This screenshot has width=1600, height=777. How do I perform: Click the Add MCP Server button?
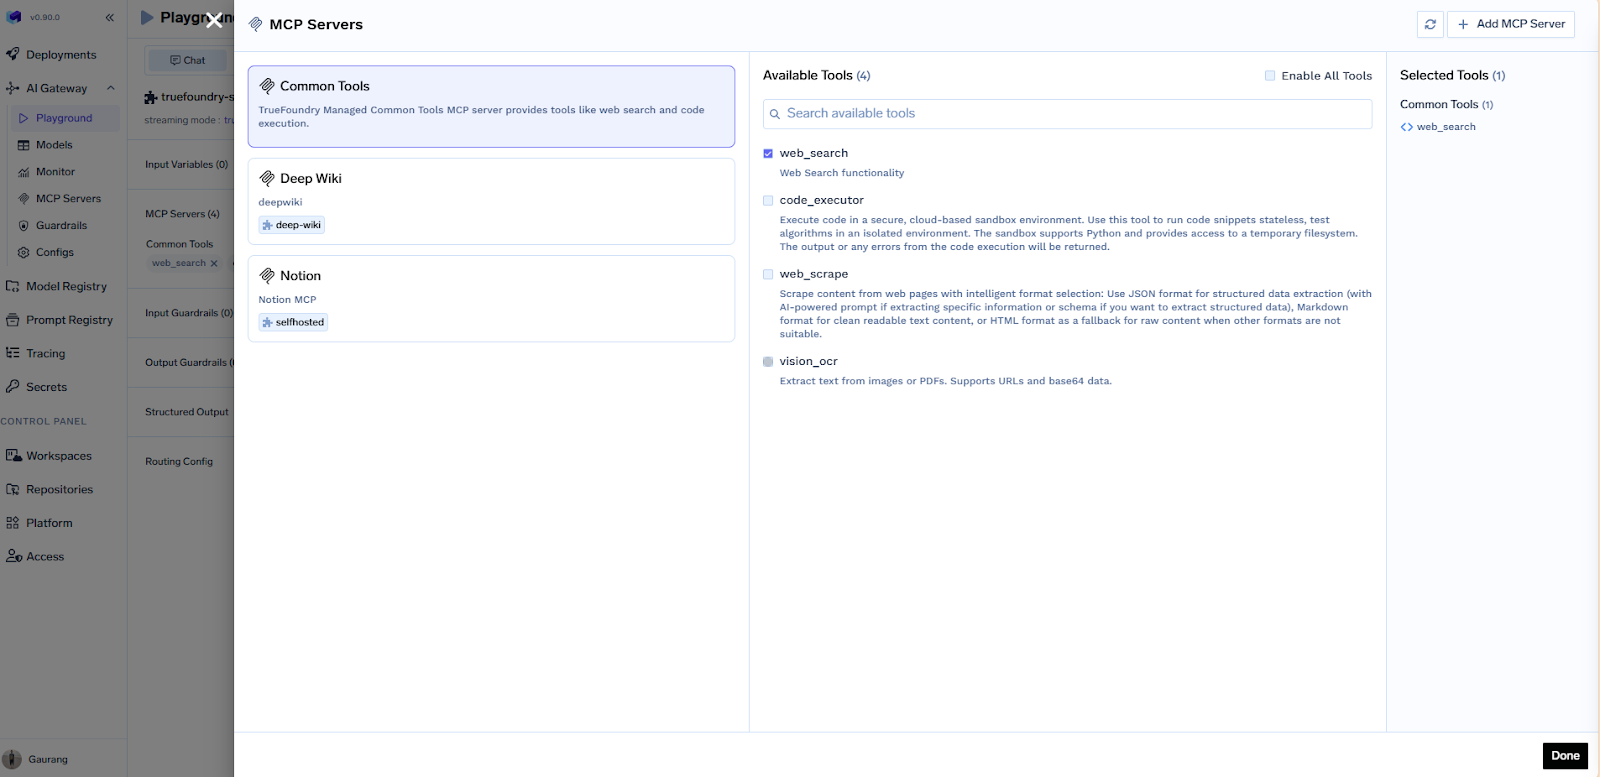point(1511,24)
